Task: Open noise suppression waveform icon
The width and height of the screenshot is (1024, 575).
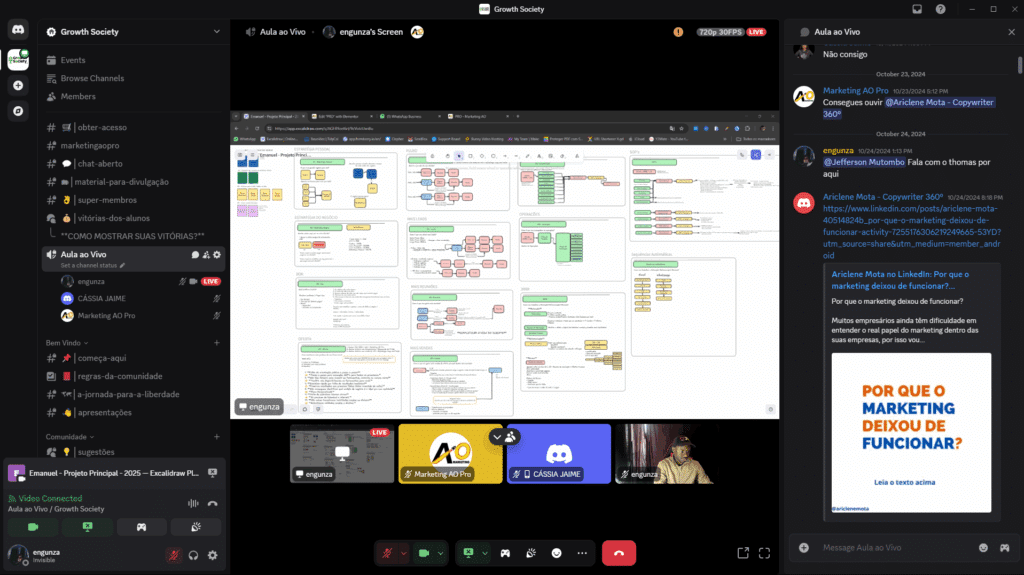Action: click(x=193, y=504)
